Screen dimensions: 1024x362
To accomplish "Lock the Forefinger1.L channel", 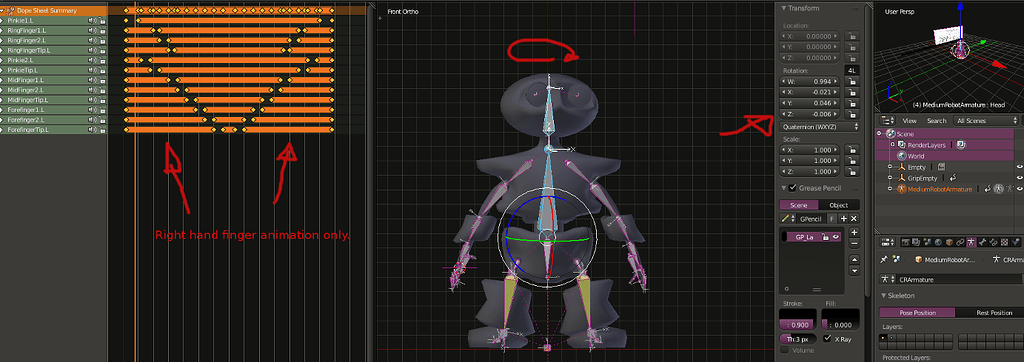I will pyautogui.click(x=102, y=110).
